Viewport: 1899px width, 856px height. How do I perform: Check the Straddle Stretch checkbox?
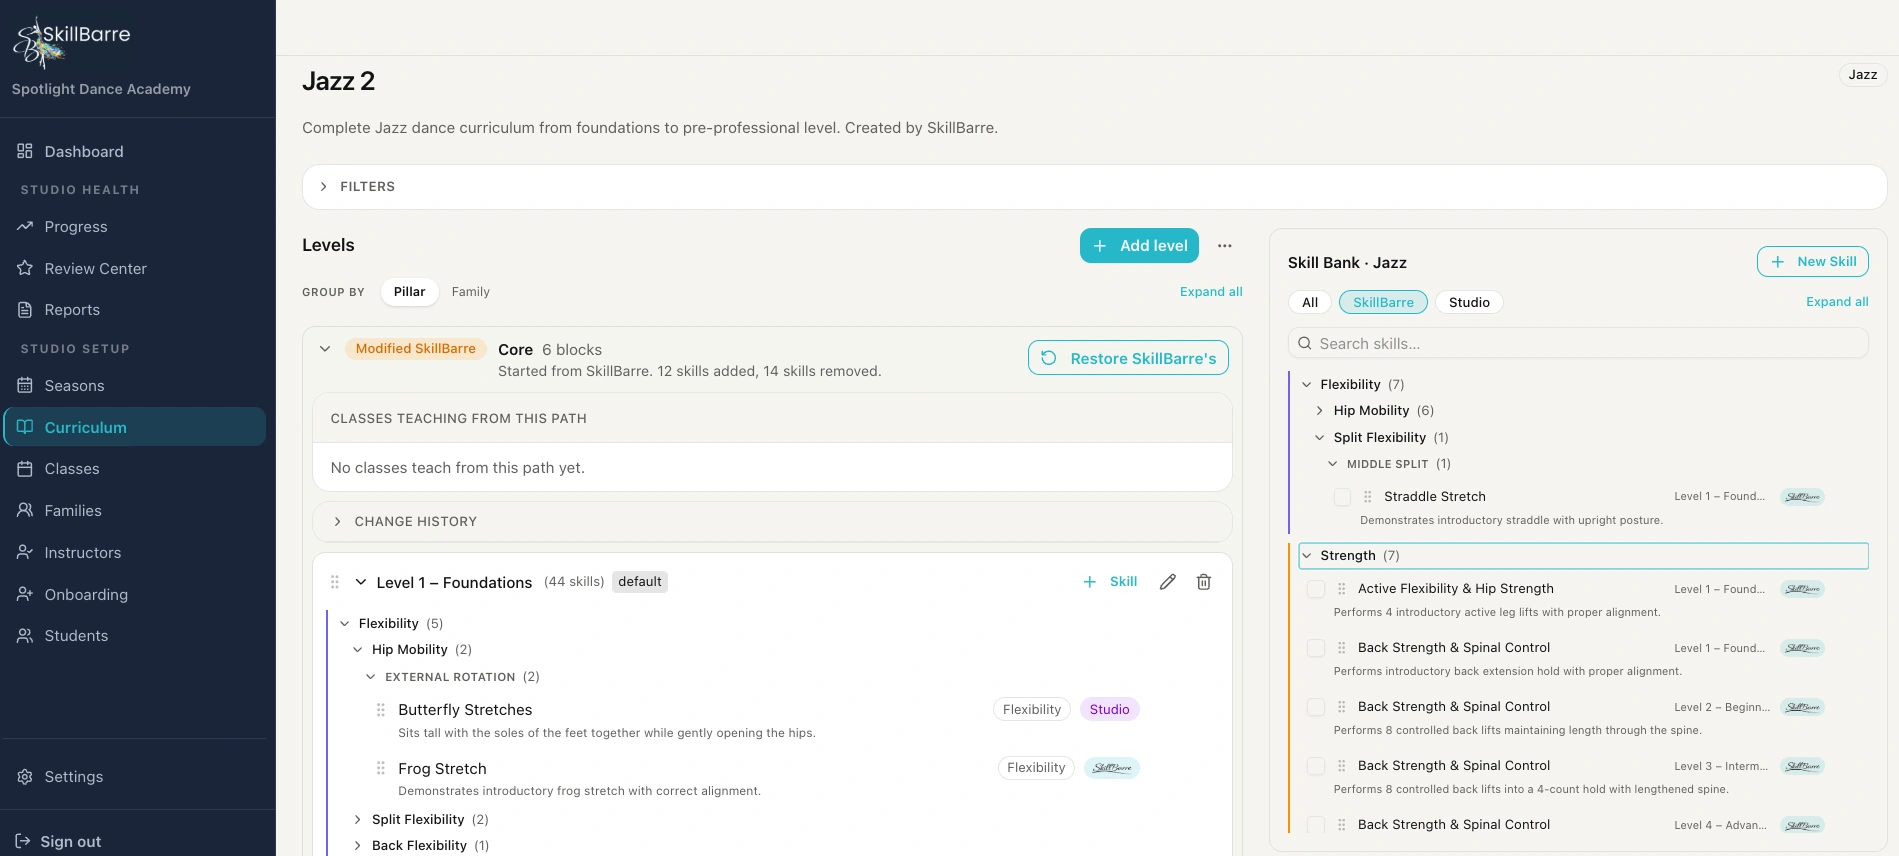click(1342, 497)
